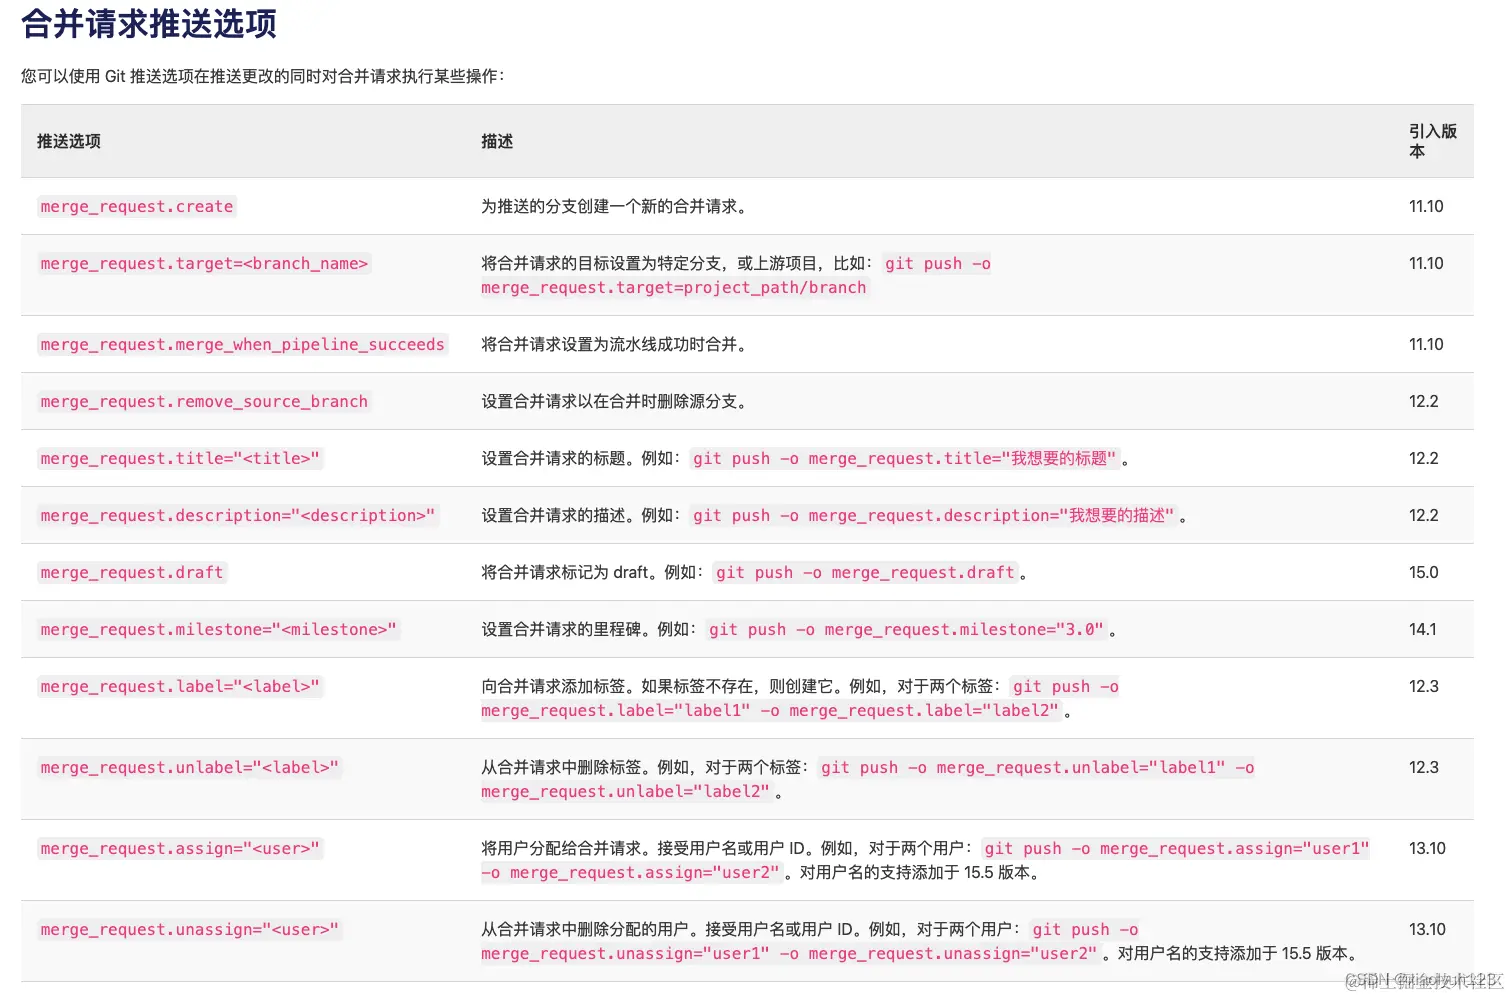Click version 14.1 in the milestone row
Viewport: 1511px width, 998px height.
1423,629
